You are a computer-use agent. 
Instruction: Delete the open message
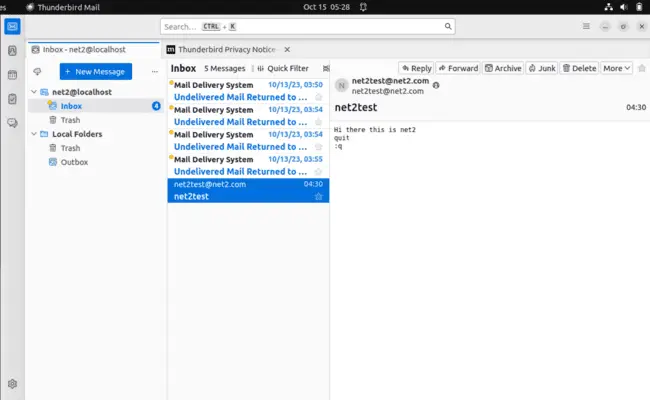(x=579, y=68)
